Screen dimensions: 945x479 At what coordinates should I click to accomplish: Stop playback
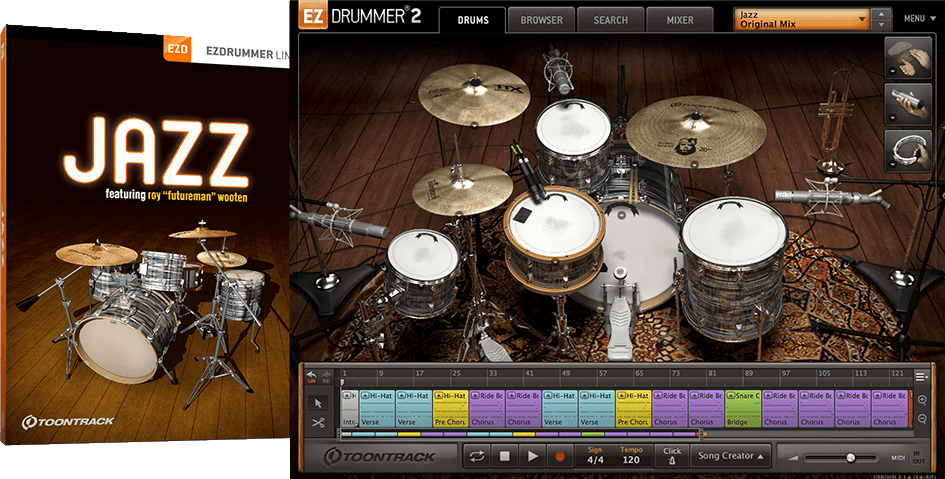(504, 456)
